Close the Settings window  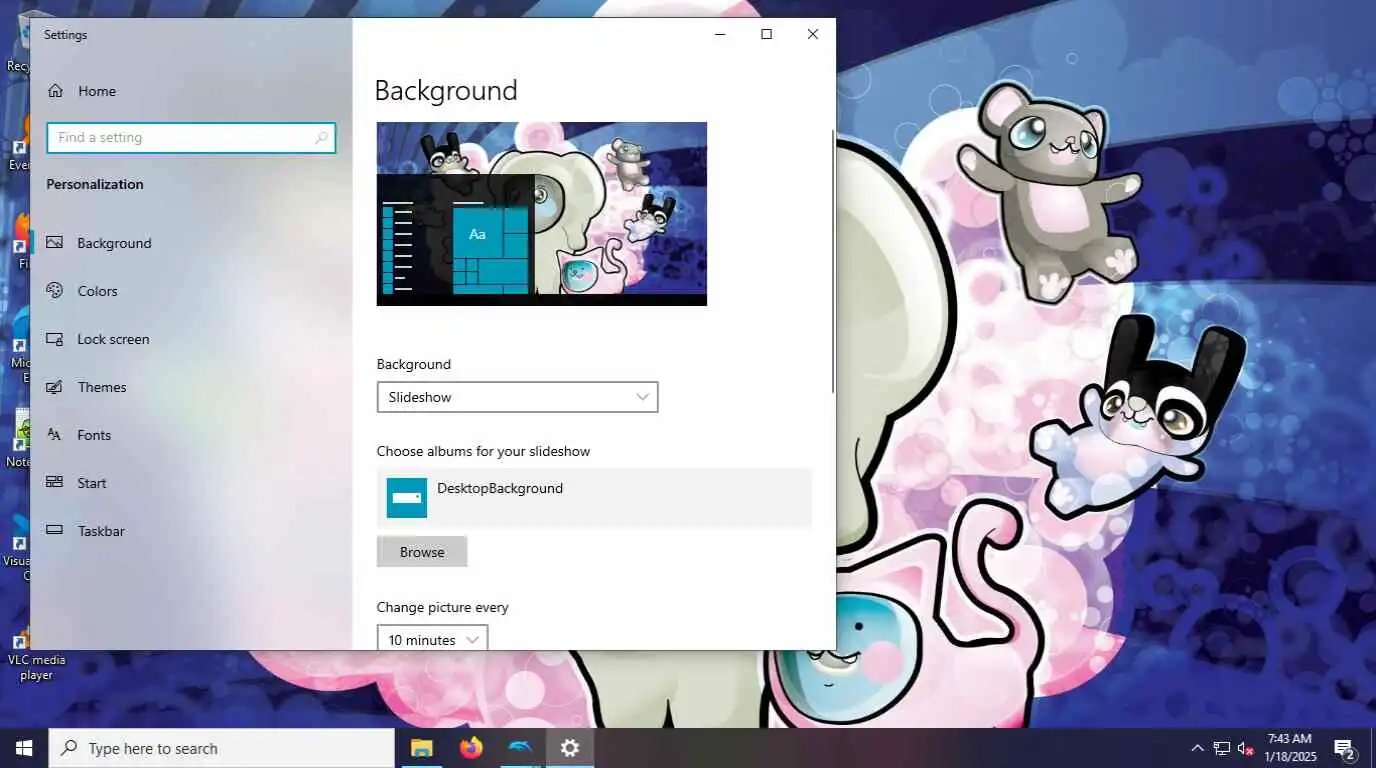[813, 34]
